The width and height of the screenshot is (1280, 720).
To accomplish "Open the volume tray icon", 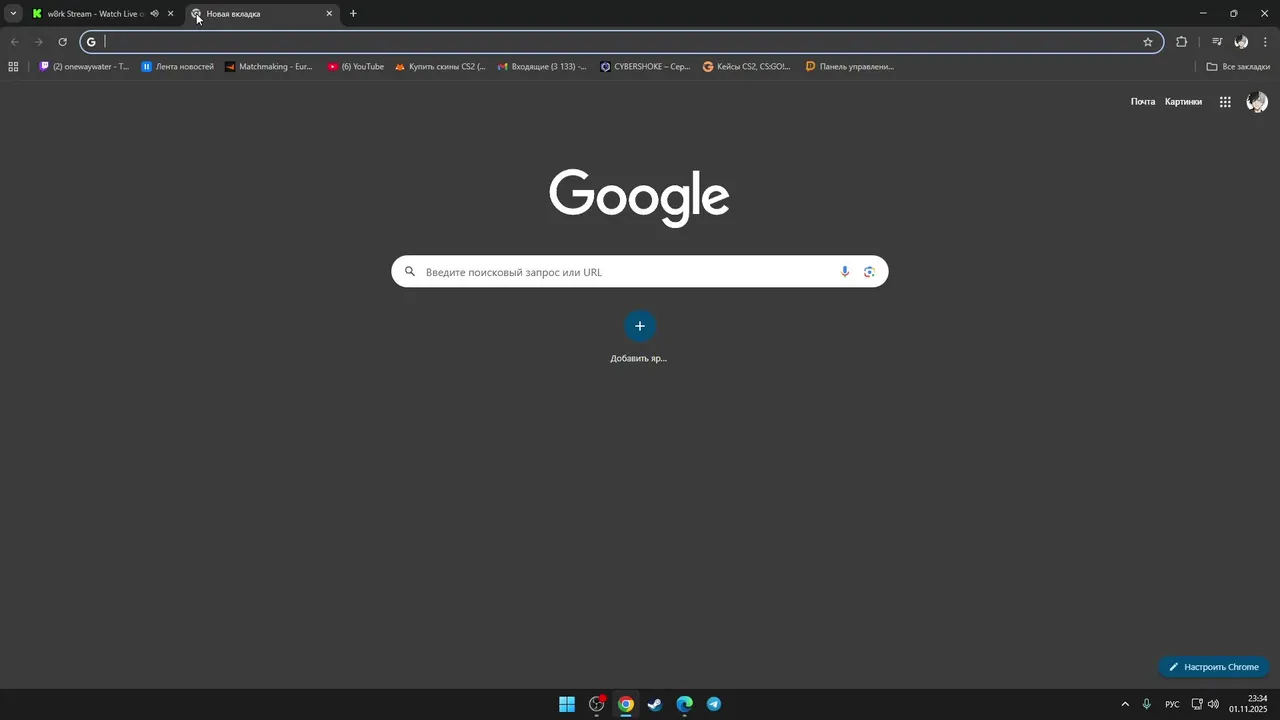I will [x=1213, y=704].
